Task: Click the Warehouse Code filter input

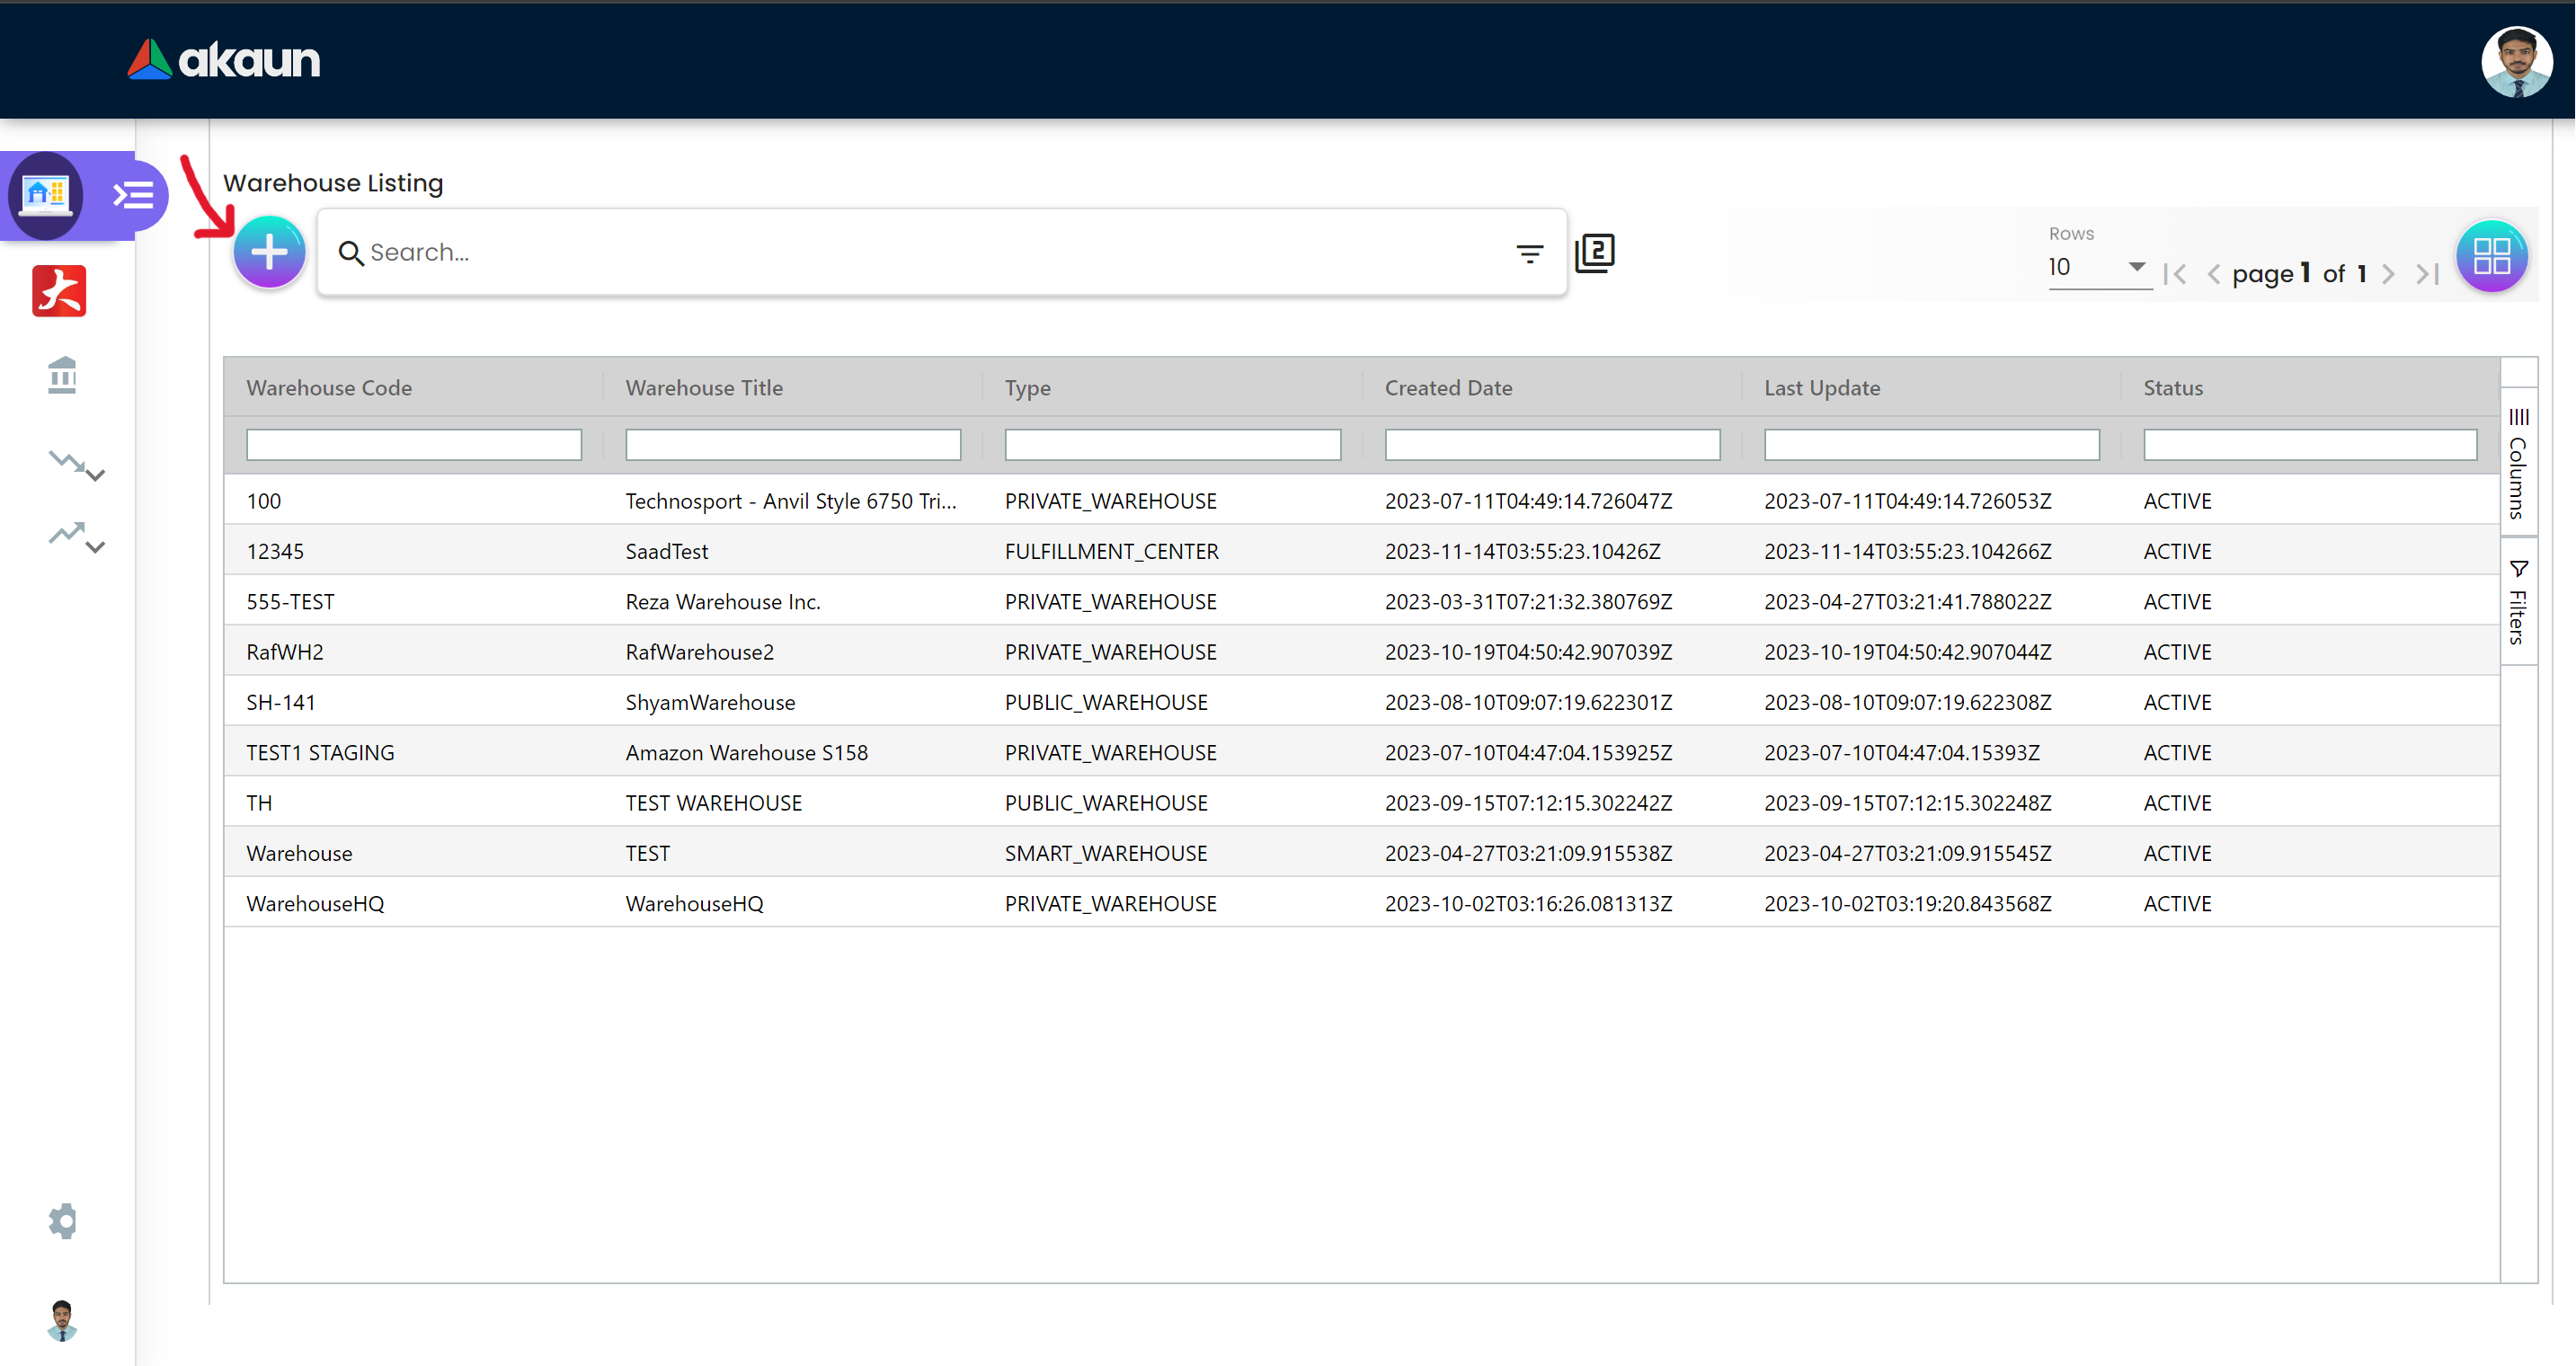Action: click(x=413, y=445)
